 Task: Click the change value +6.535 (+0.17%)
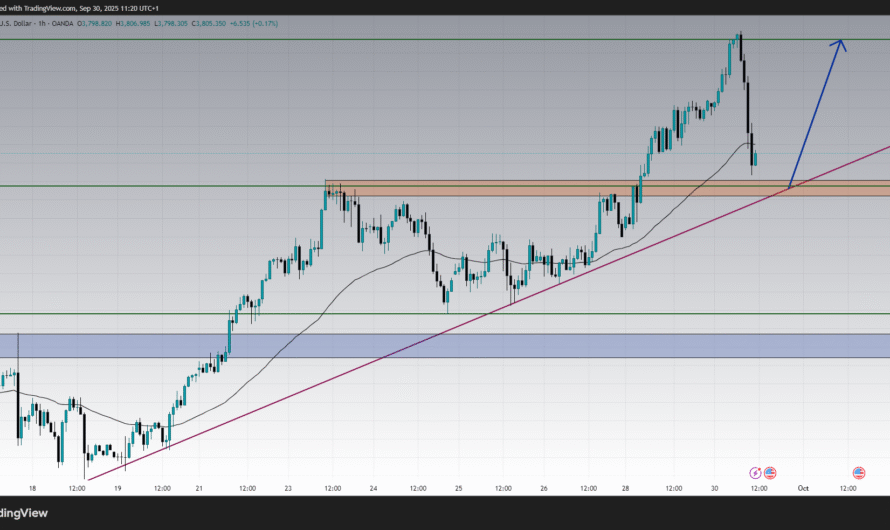[254, 24]
